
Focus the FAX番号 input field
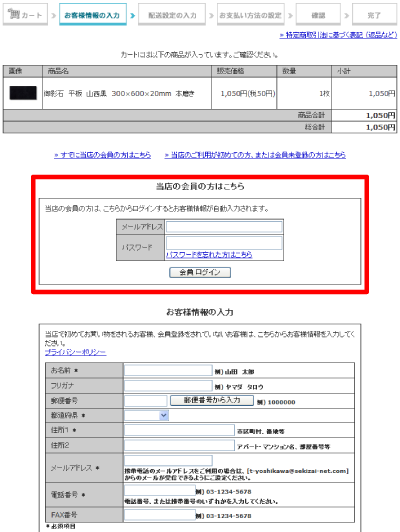click(x=159, y=515)
